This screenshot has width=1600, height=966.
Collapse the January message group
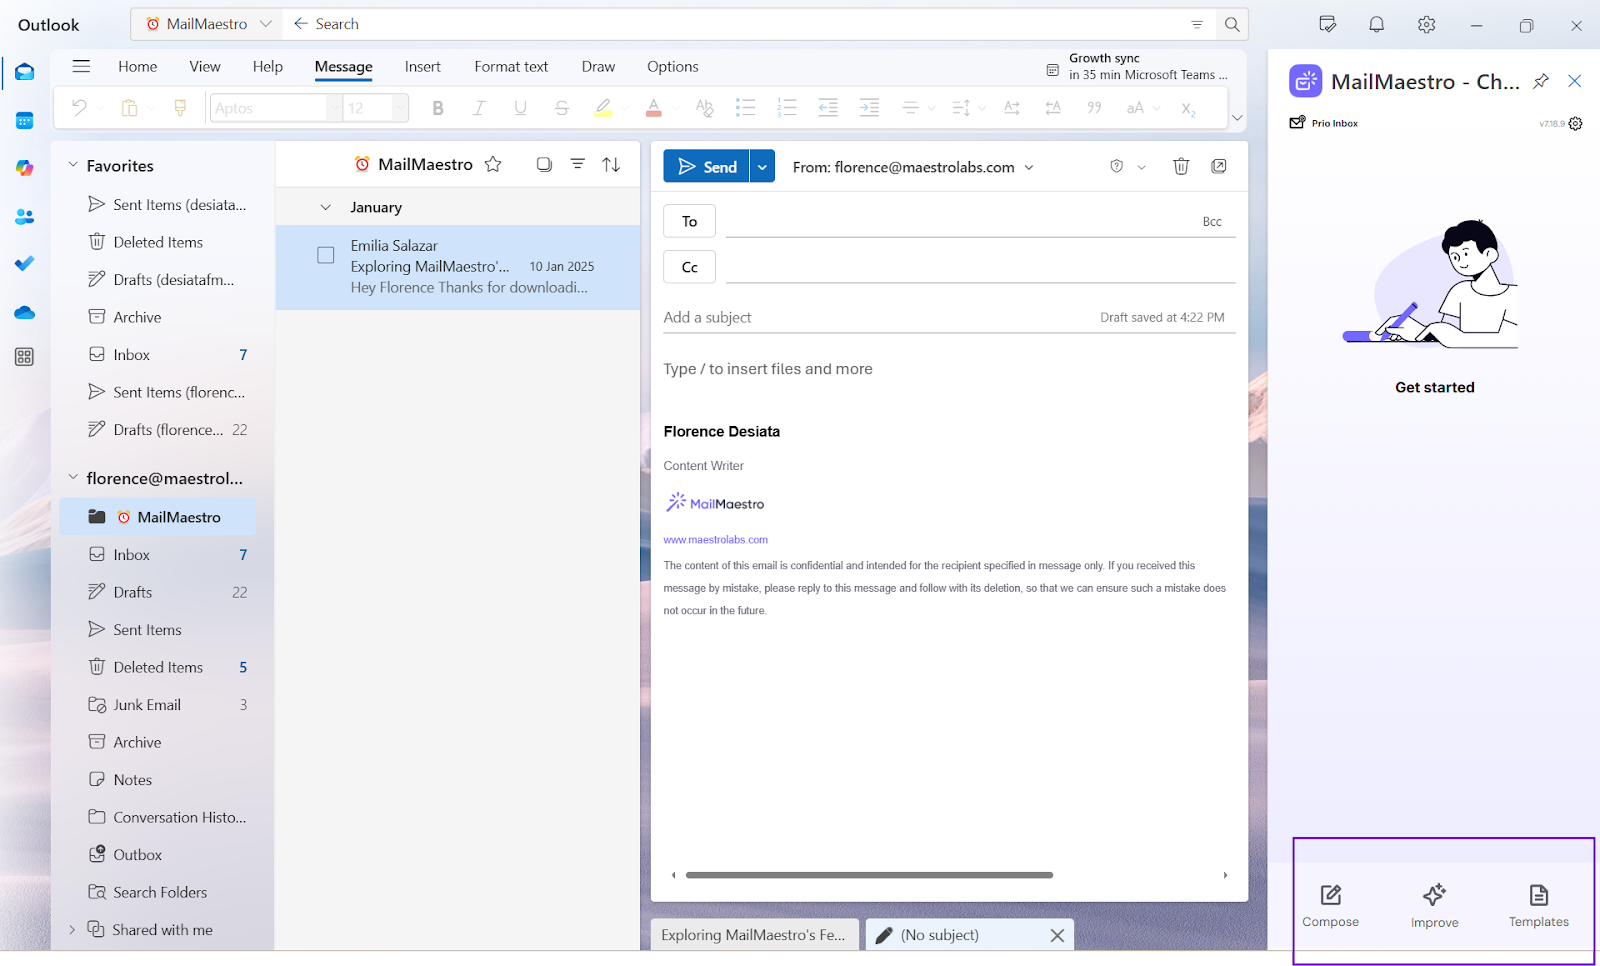click(325, 207)
